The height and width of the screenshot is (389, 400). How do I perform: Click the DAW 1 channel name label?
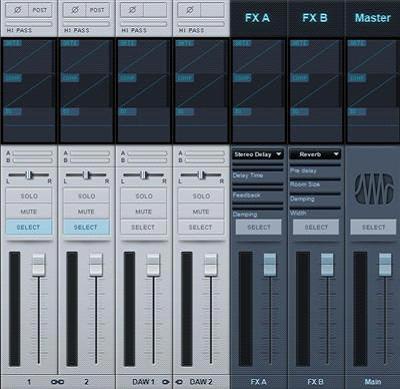[143, 382]
